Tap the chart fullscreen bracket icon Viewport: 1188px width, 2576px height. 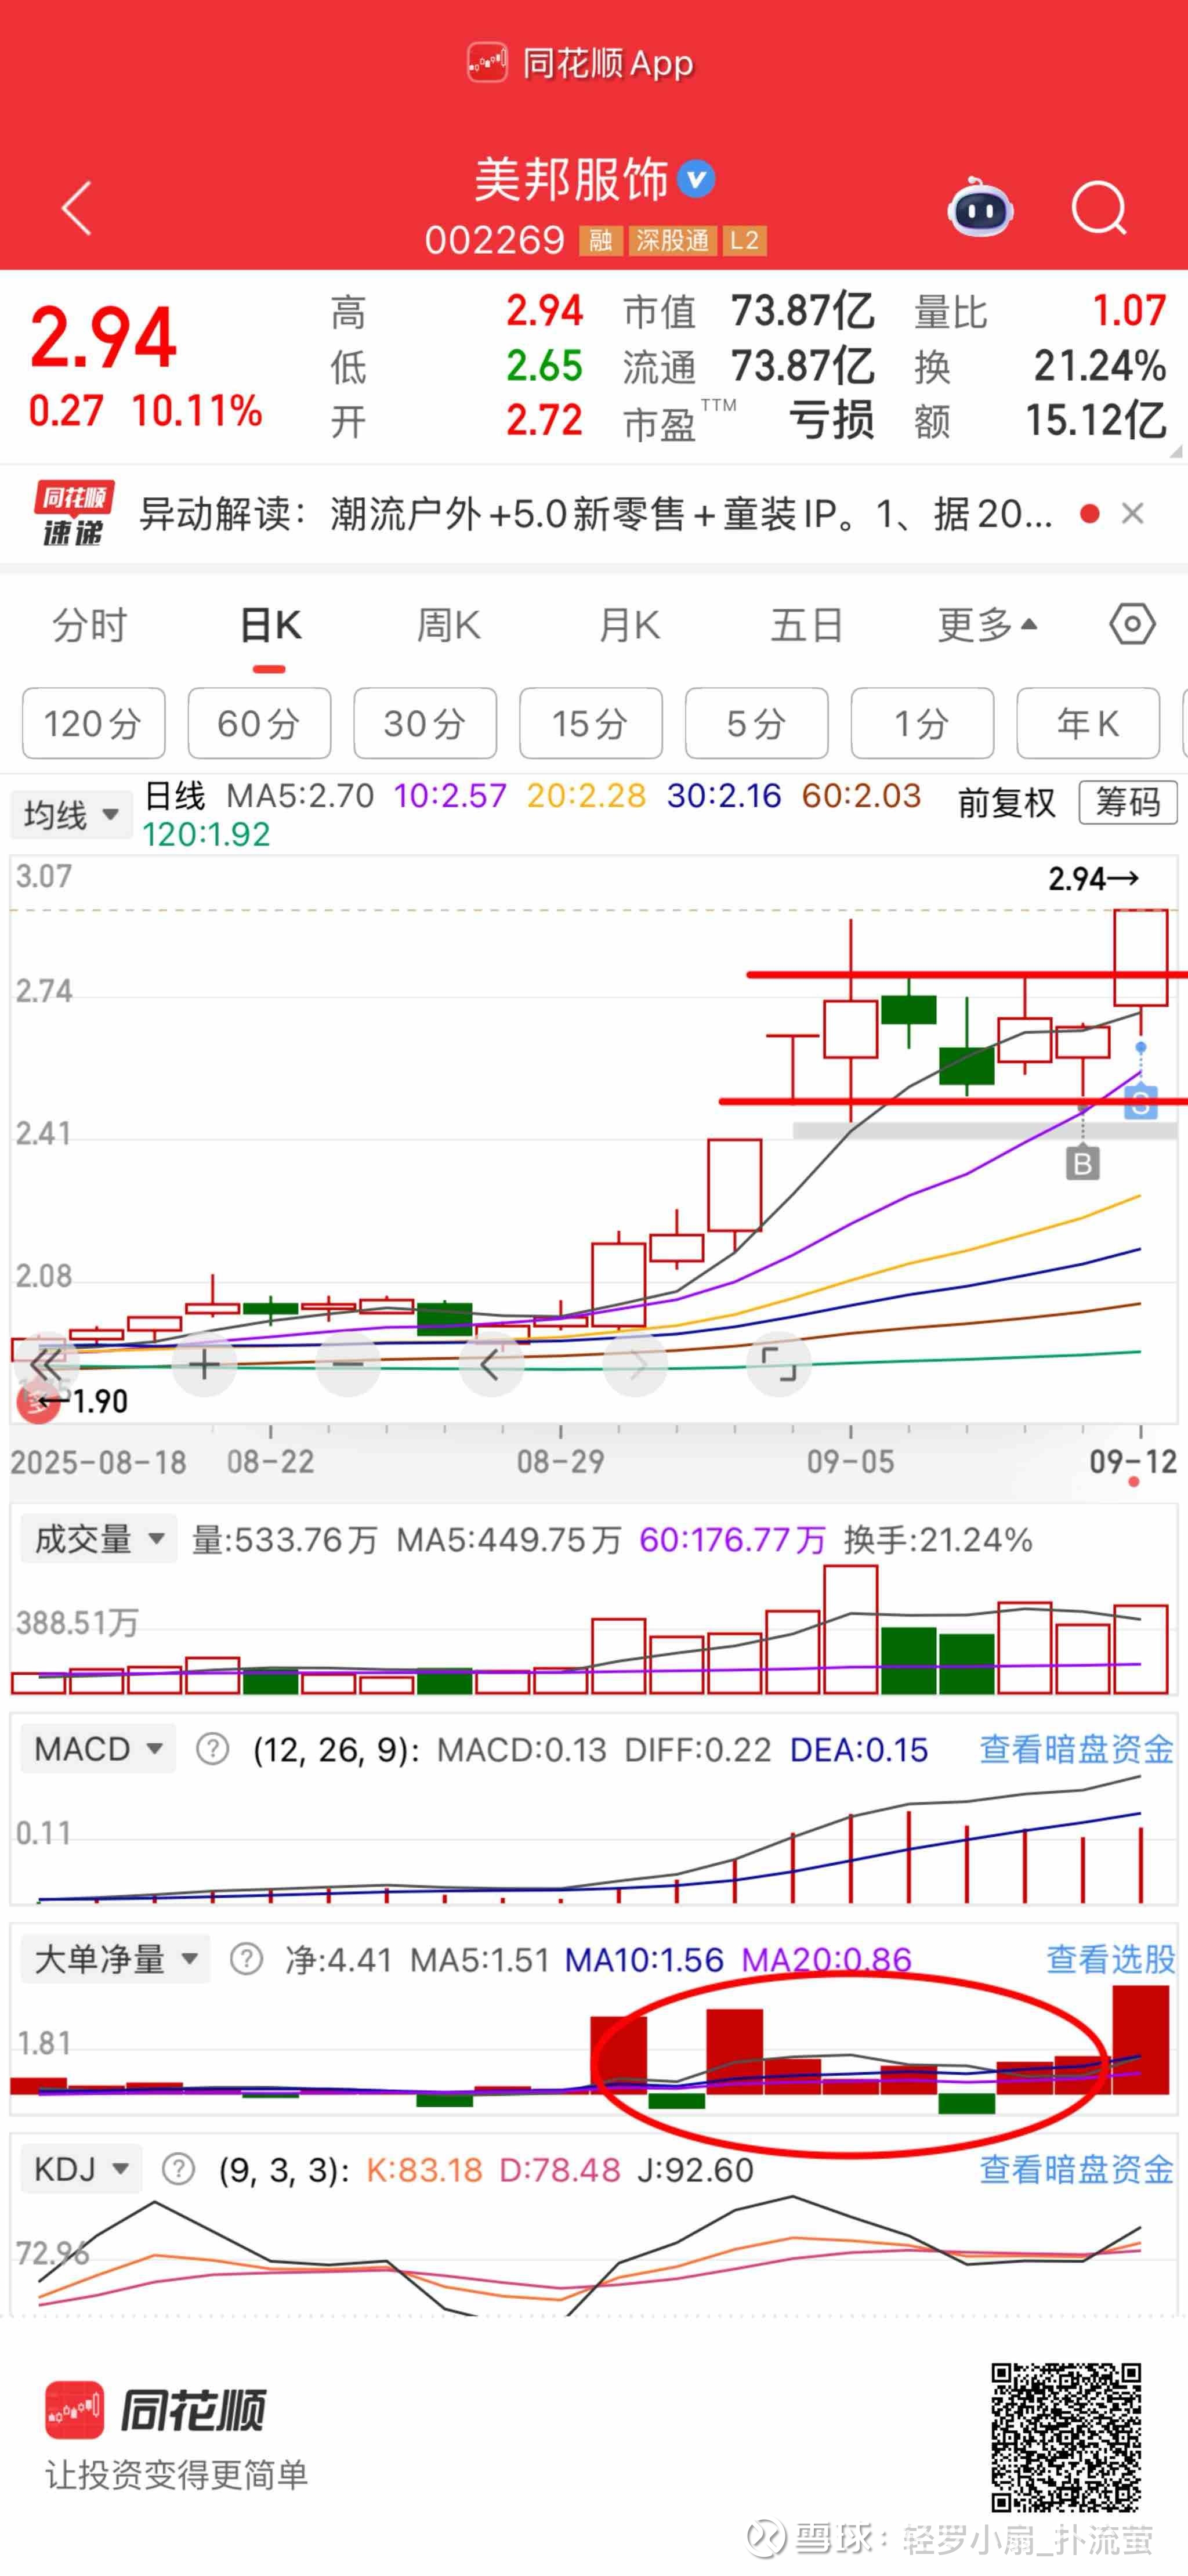pyautogui.click(x=778, y=1364)
